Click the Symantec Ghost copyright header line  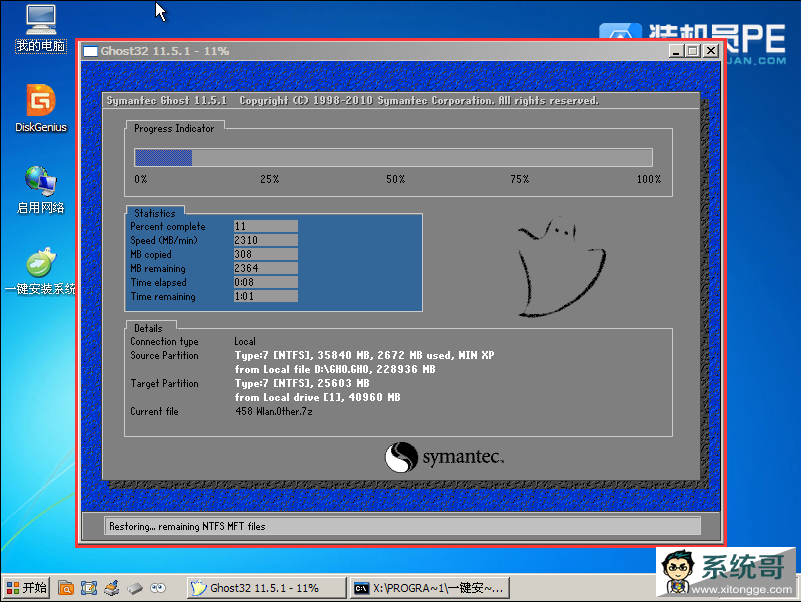click(352, 101)
